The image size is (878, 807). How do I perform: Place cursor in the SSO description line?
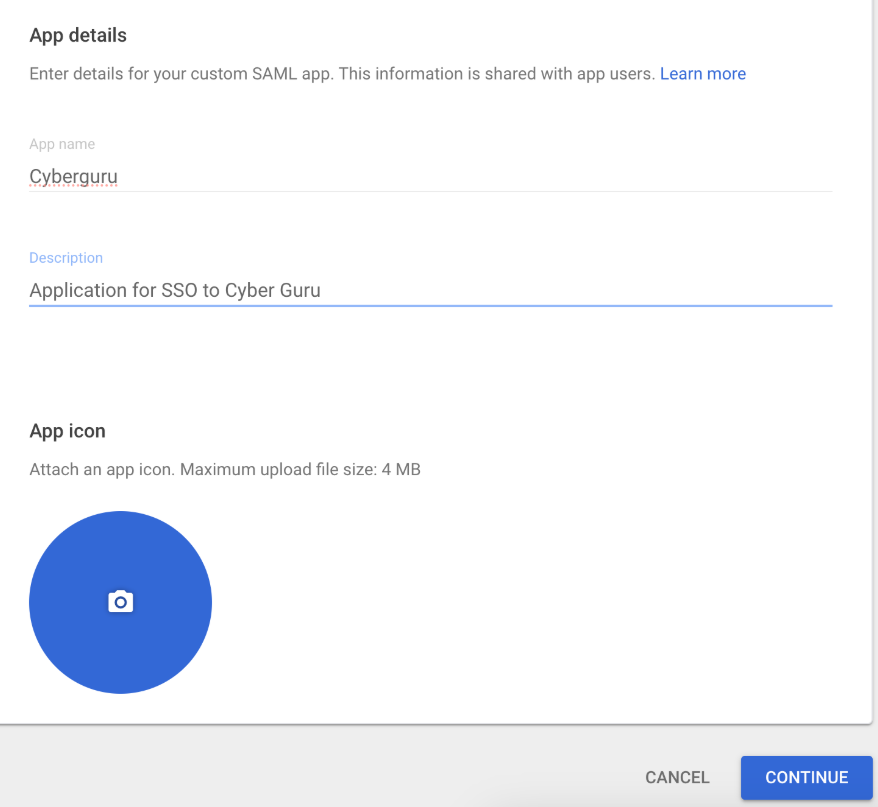tap(175, 290)
